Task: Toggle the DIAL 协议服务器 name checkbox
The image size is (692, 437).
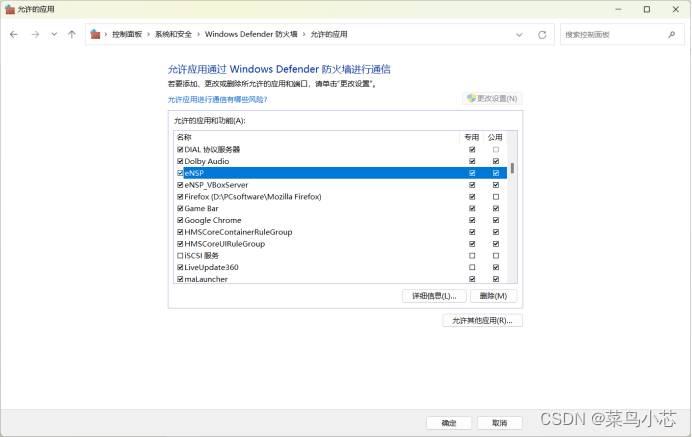Action: point(180,150)
